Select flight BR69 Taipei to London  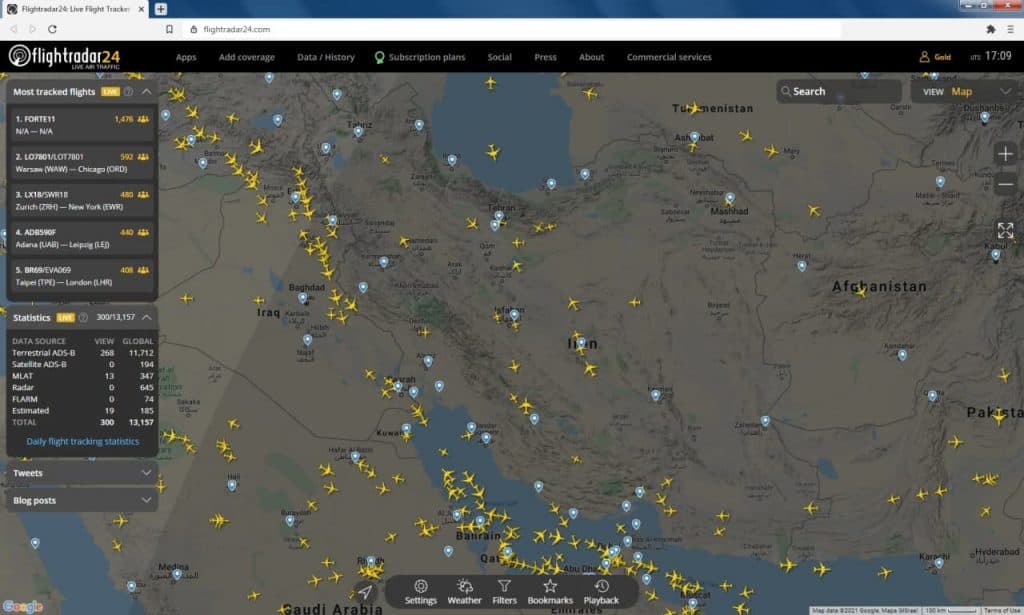[82, 276]
